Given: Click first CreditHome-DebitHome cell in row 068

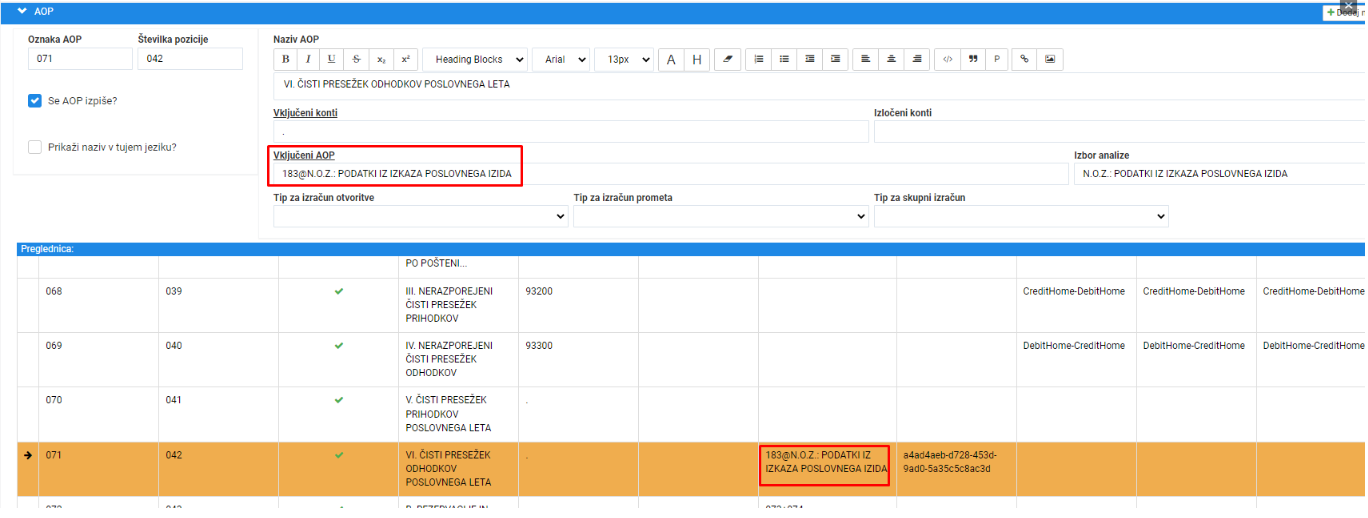Looking at the screenshot, I should [x=1076, y=305].
